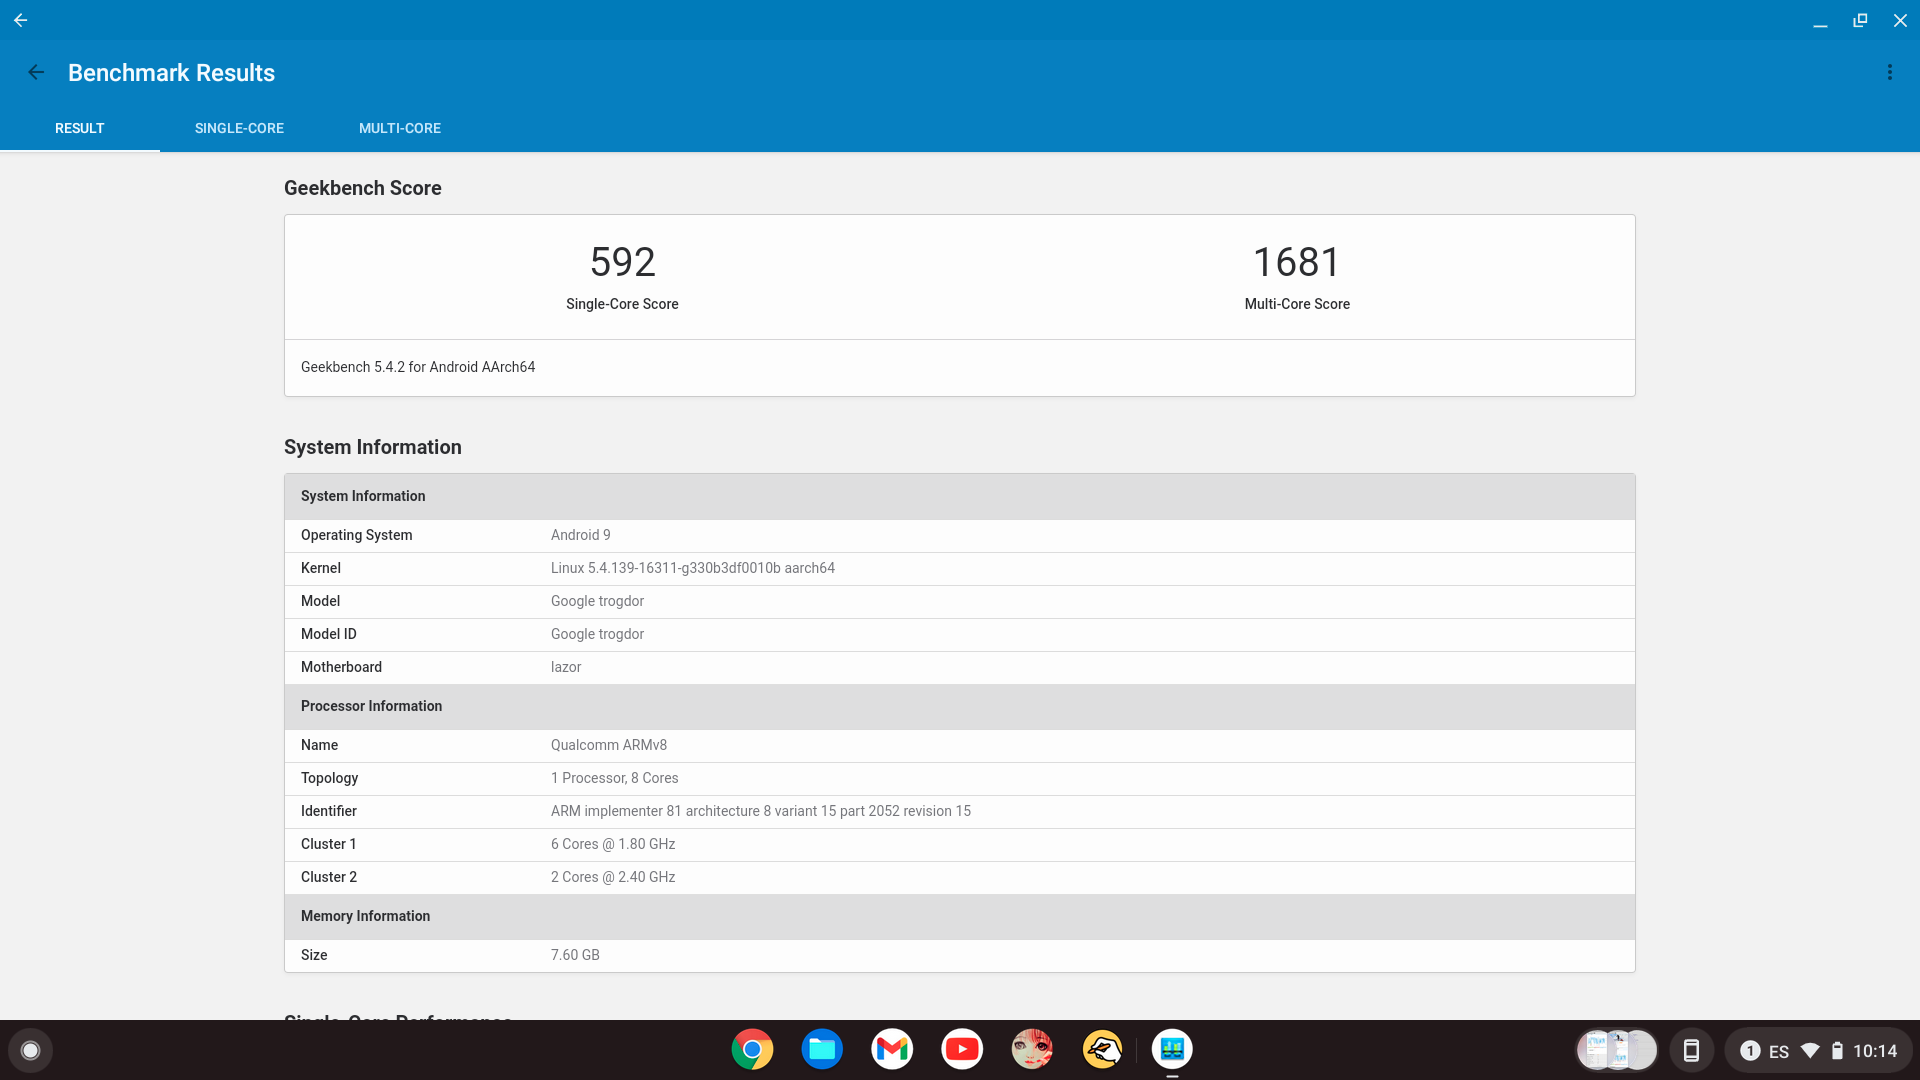The image size is (1920, 1080).
Task: Click the Motherboard row label
Action: pyautogui.click(x=341, y=667)
